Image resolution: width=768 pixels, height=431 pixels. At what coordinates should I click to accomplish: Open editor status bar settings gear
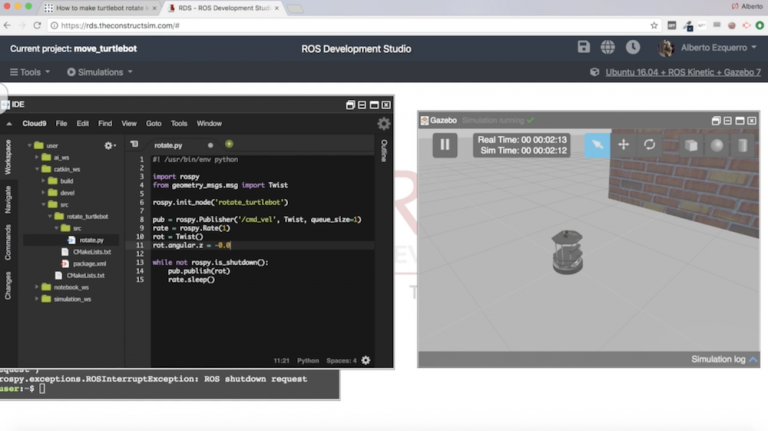366,360
